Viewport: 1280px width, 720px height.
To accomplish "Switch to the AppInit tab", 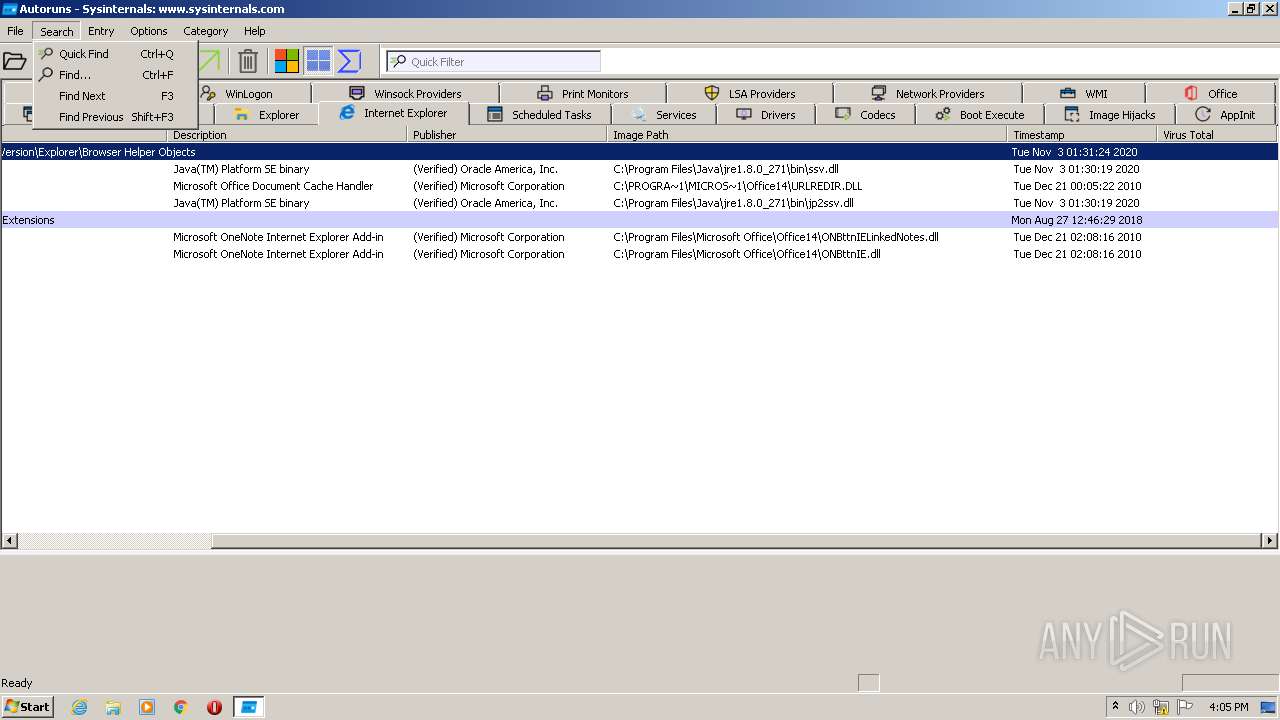I will [x=1226, y=114].
